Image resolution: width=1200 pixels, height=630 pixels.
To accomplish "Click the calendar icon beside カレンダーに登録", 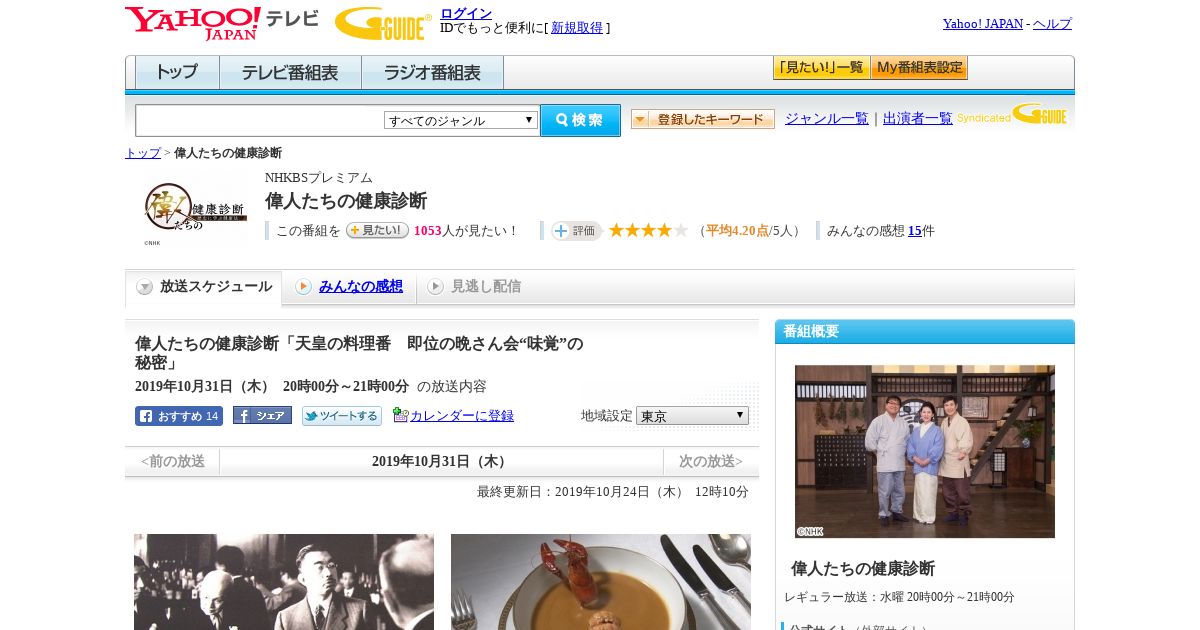I will pyautogui.click(x=400, y=415).
